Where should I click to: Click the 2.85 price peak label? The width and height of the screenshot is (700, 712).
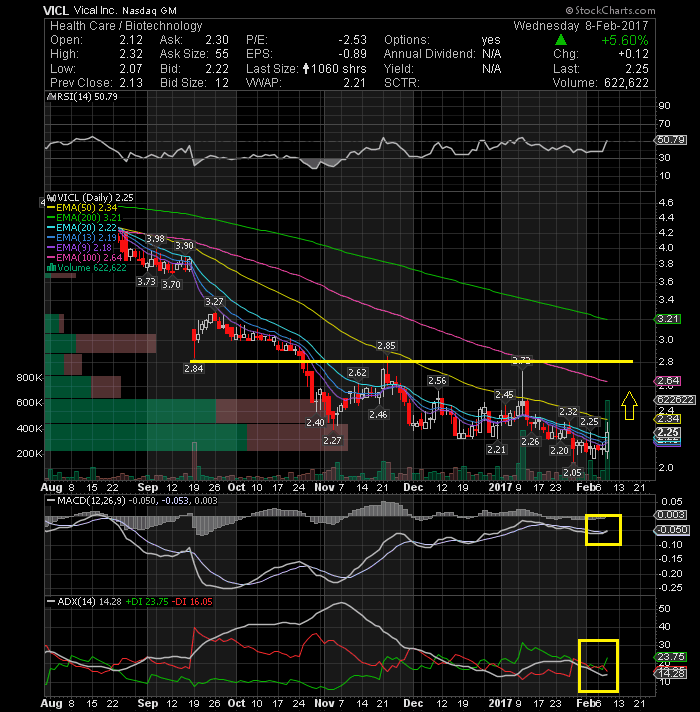tap(386, 346)
